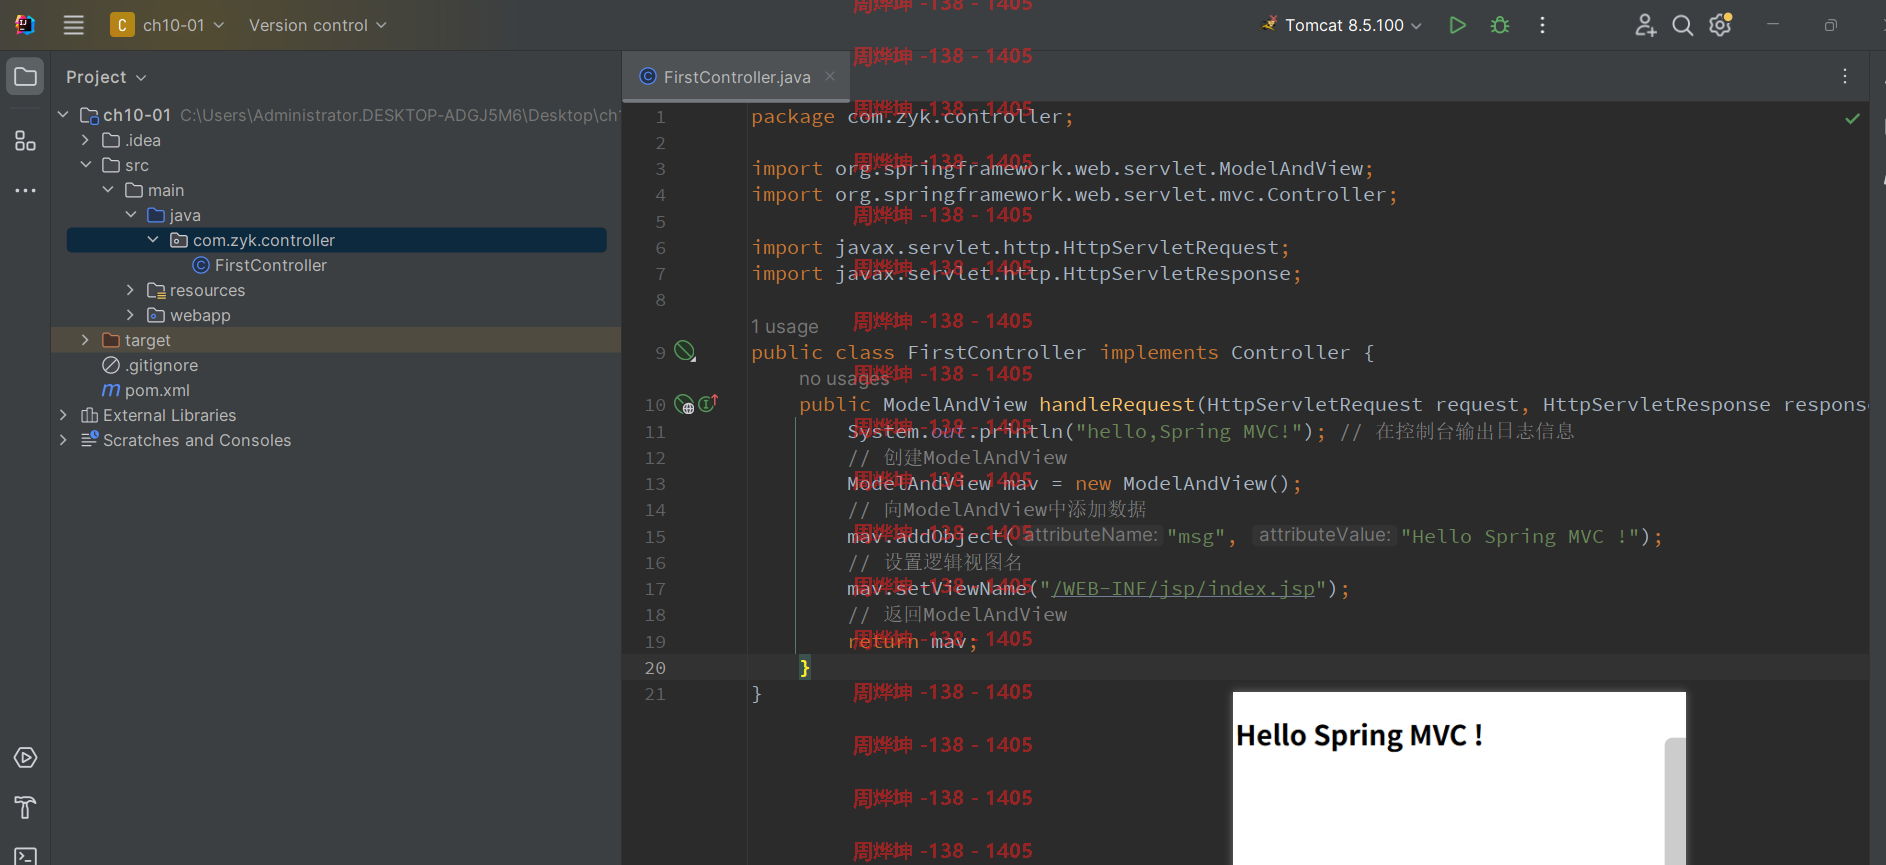Open the Services tool window icon
Viewport: 1886px width, 865px height.
click(26, 758)
